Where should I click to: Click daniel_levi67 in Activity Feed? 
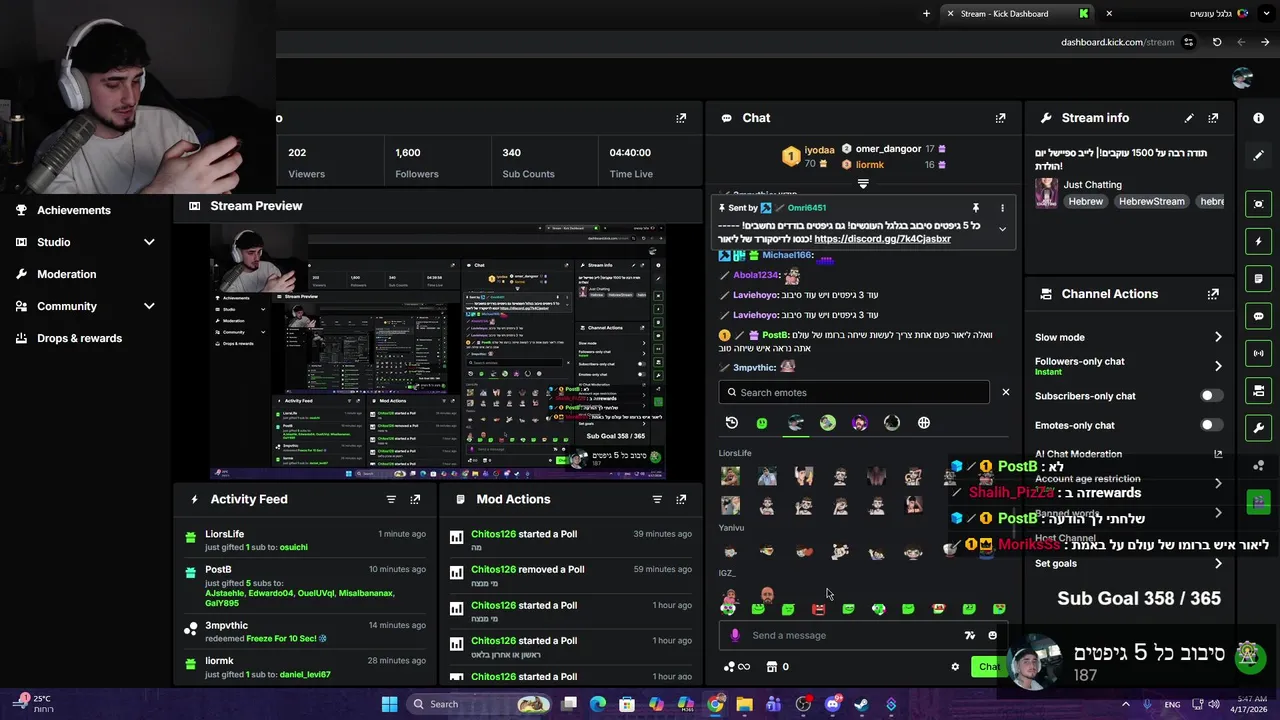point(305,675)
